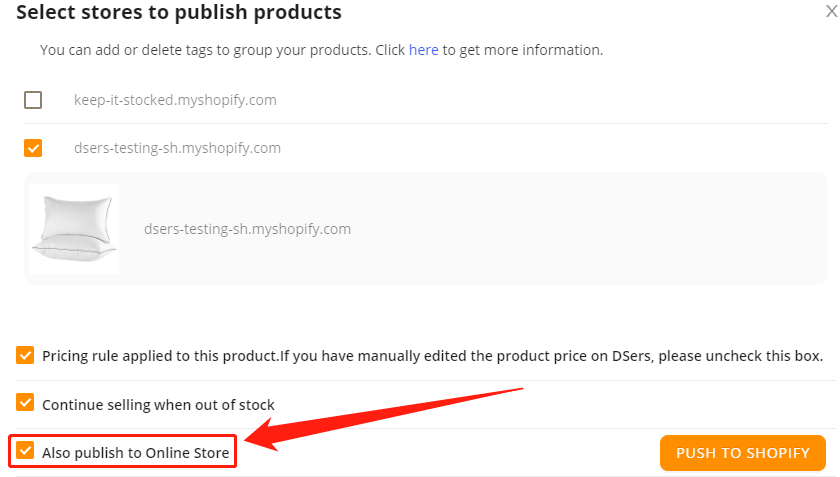This screenshot has width=840, height=477.
Task: Uncheck Continue selling when out of stock
Action: (25, 402)
